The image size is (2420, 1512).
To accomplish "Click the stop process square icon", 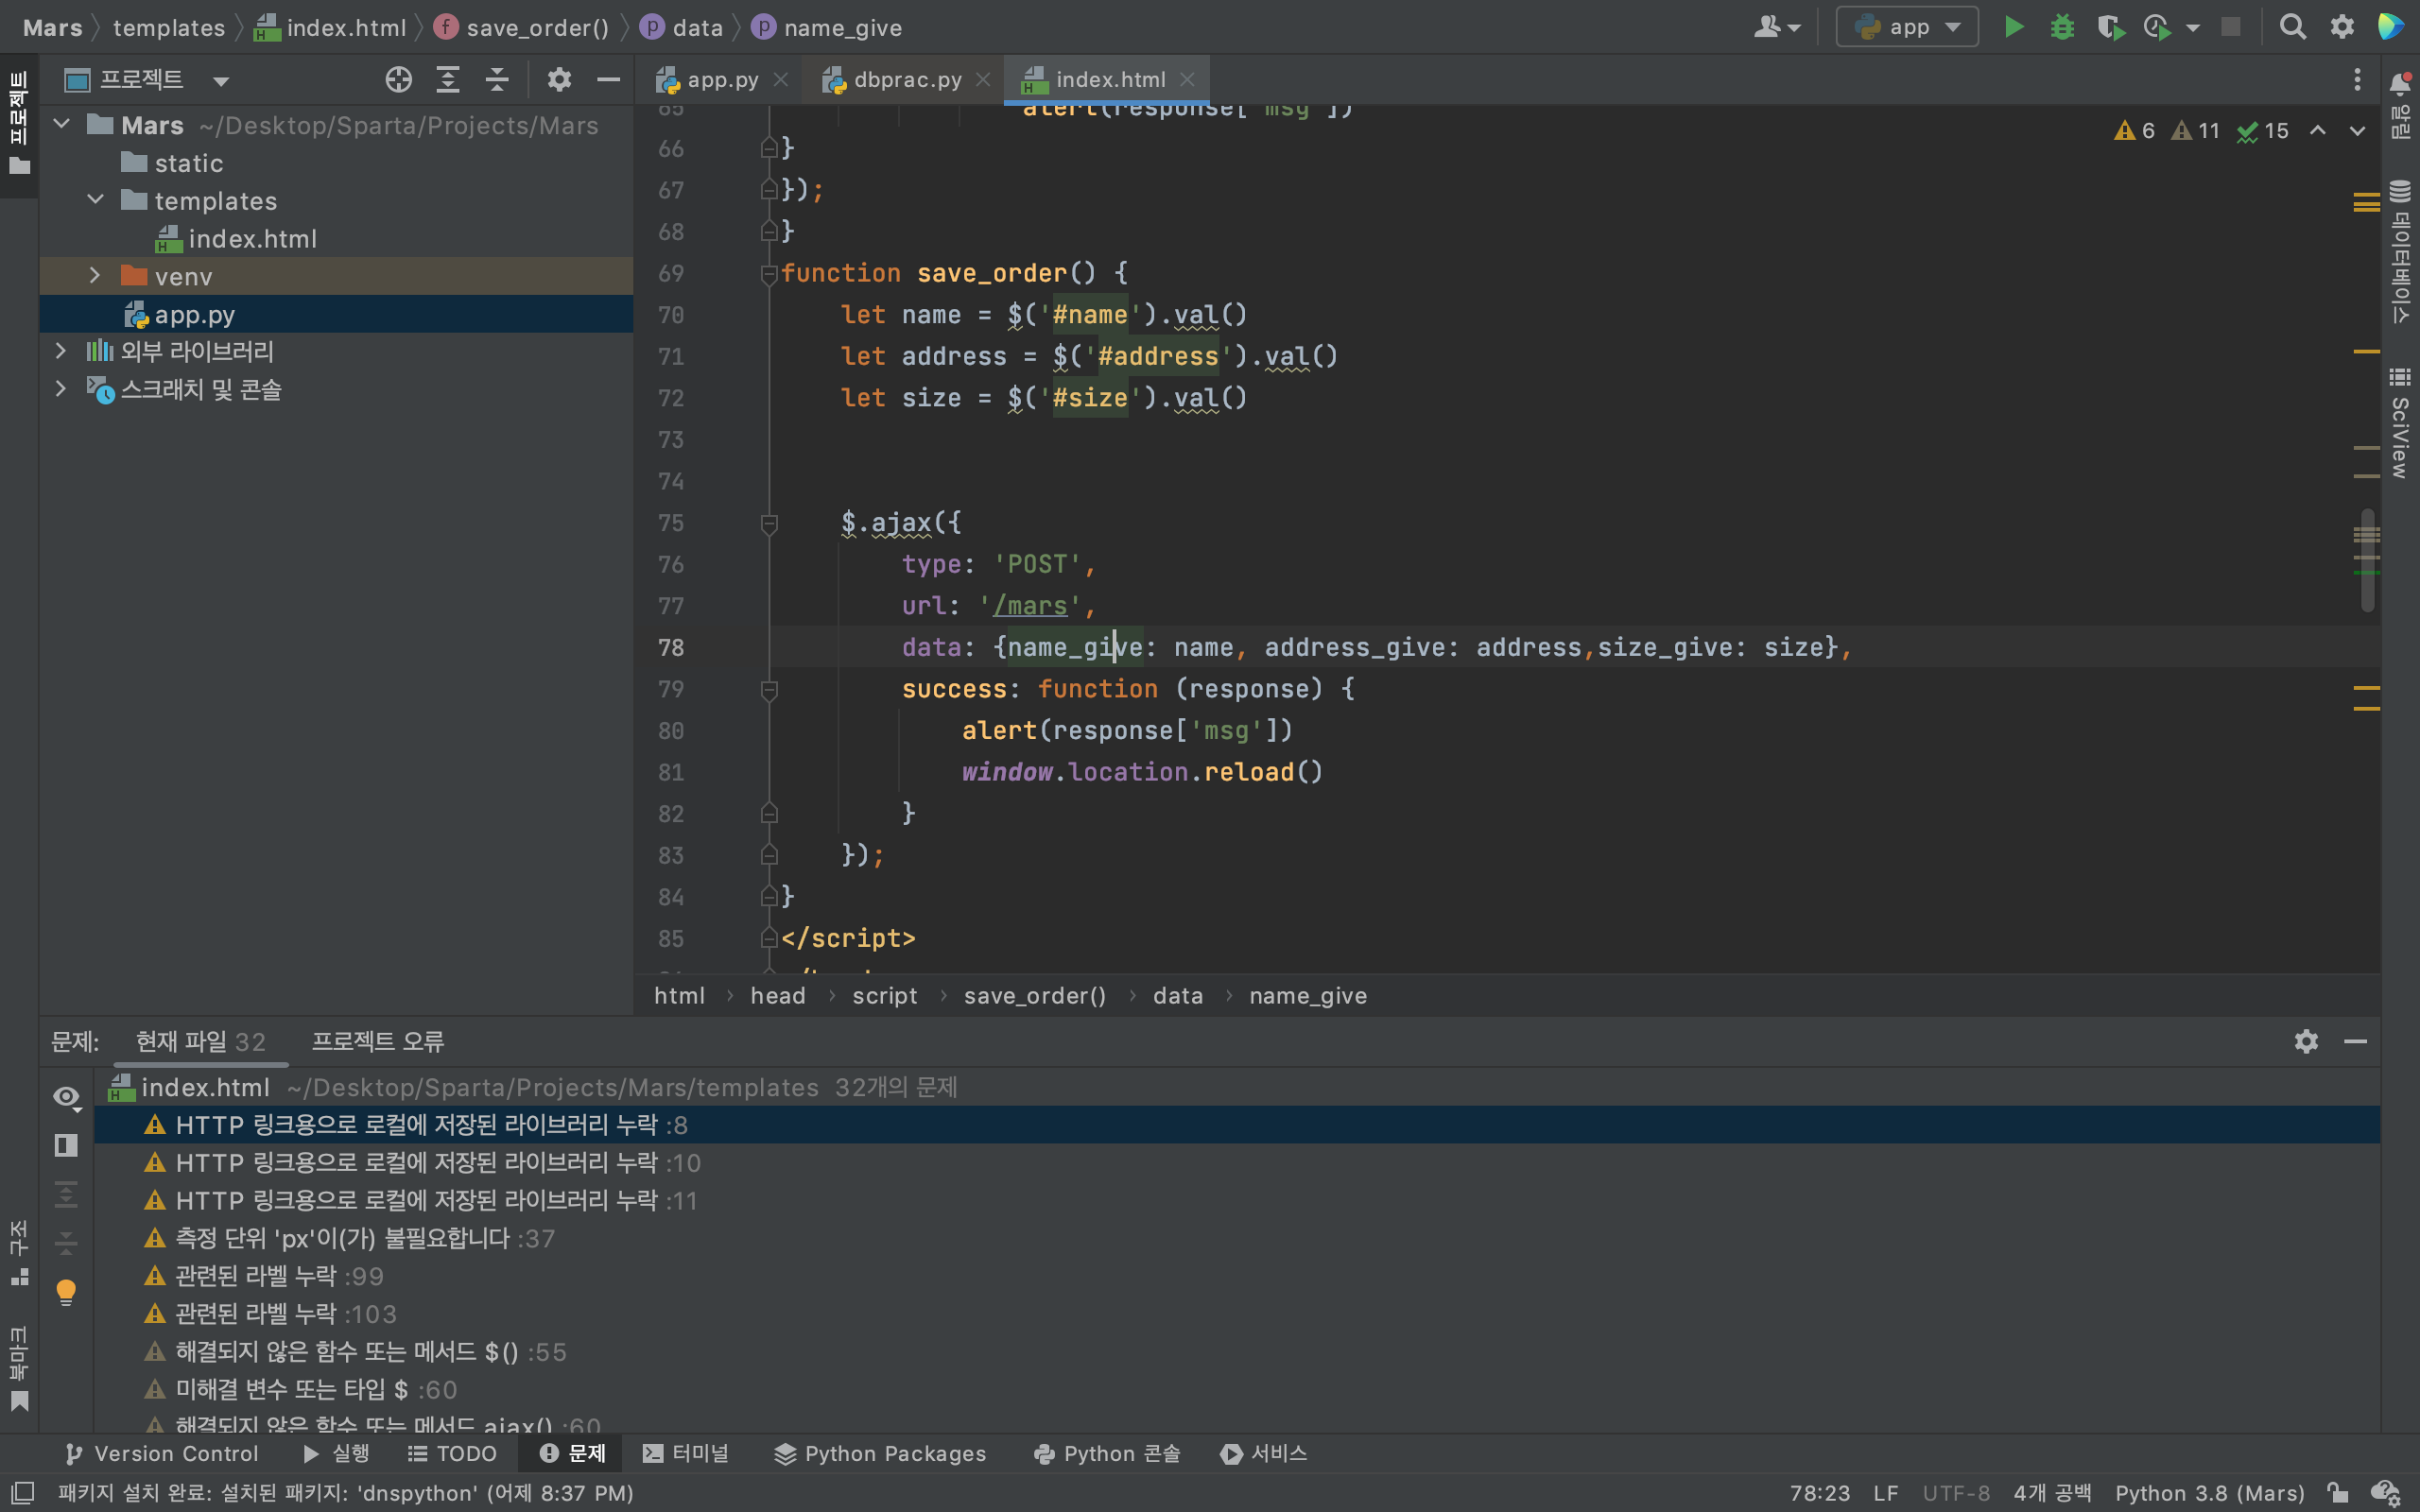I will click(2231, 27).
